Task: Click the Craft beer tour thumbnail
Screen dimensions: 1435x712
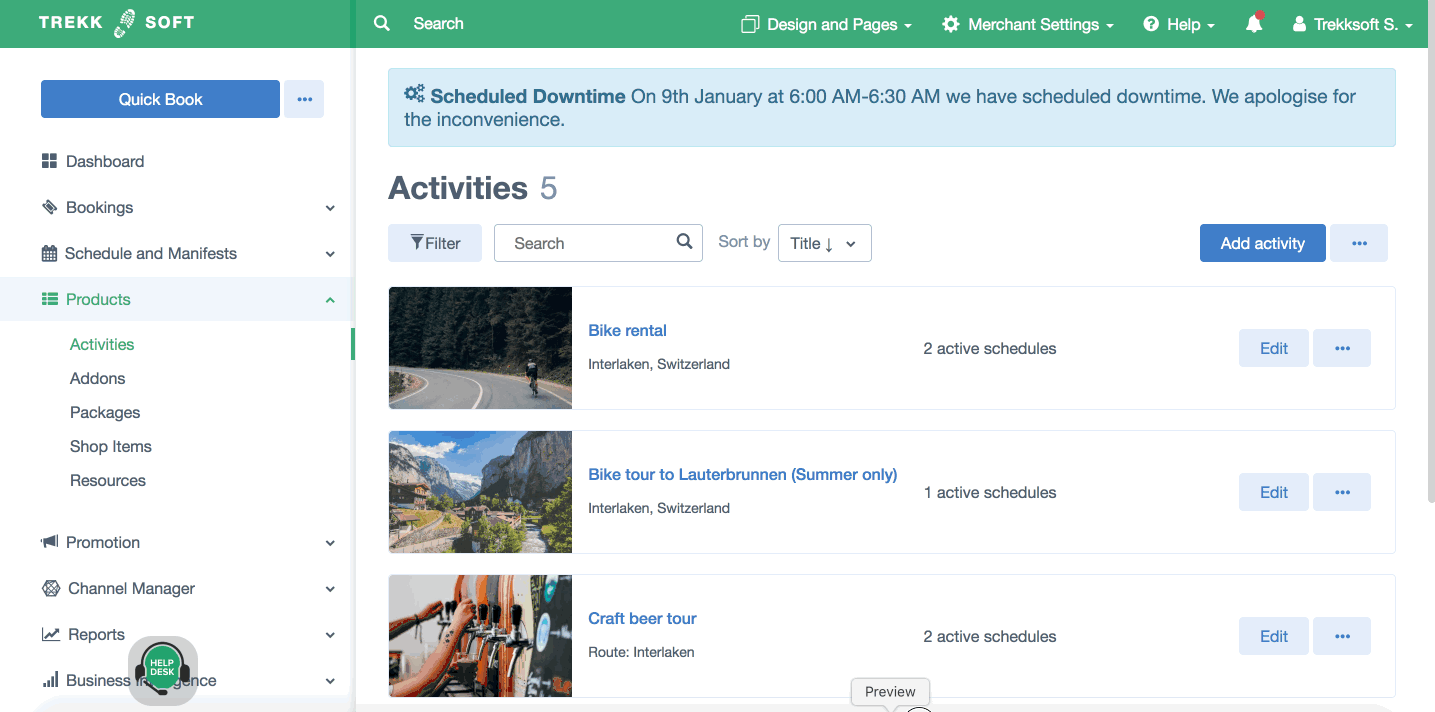Action: pyautogui.click(x=480, y=636)
